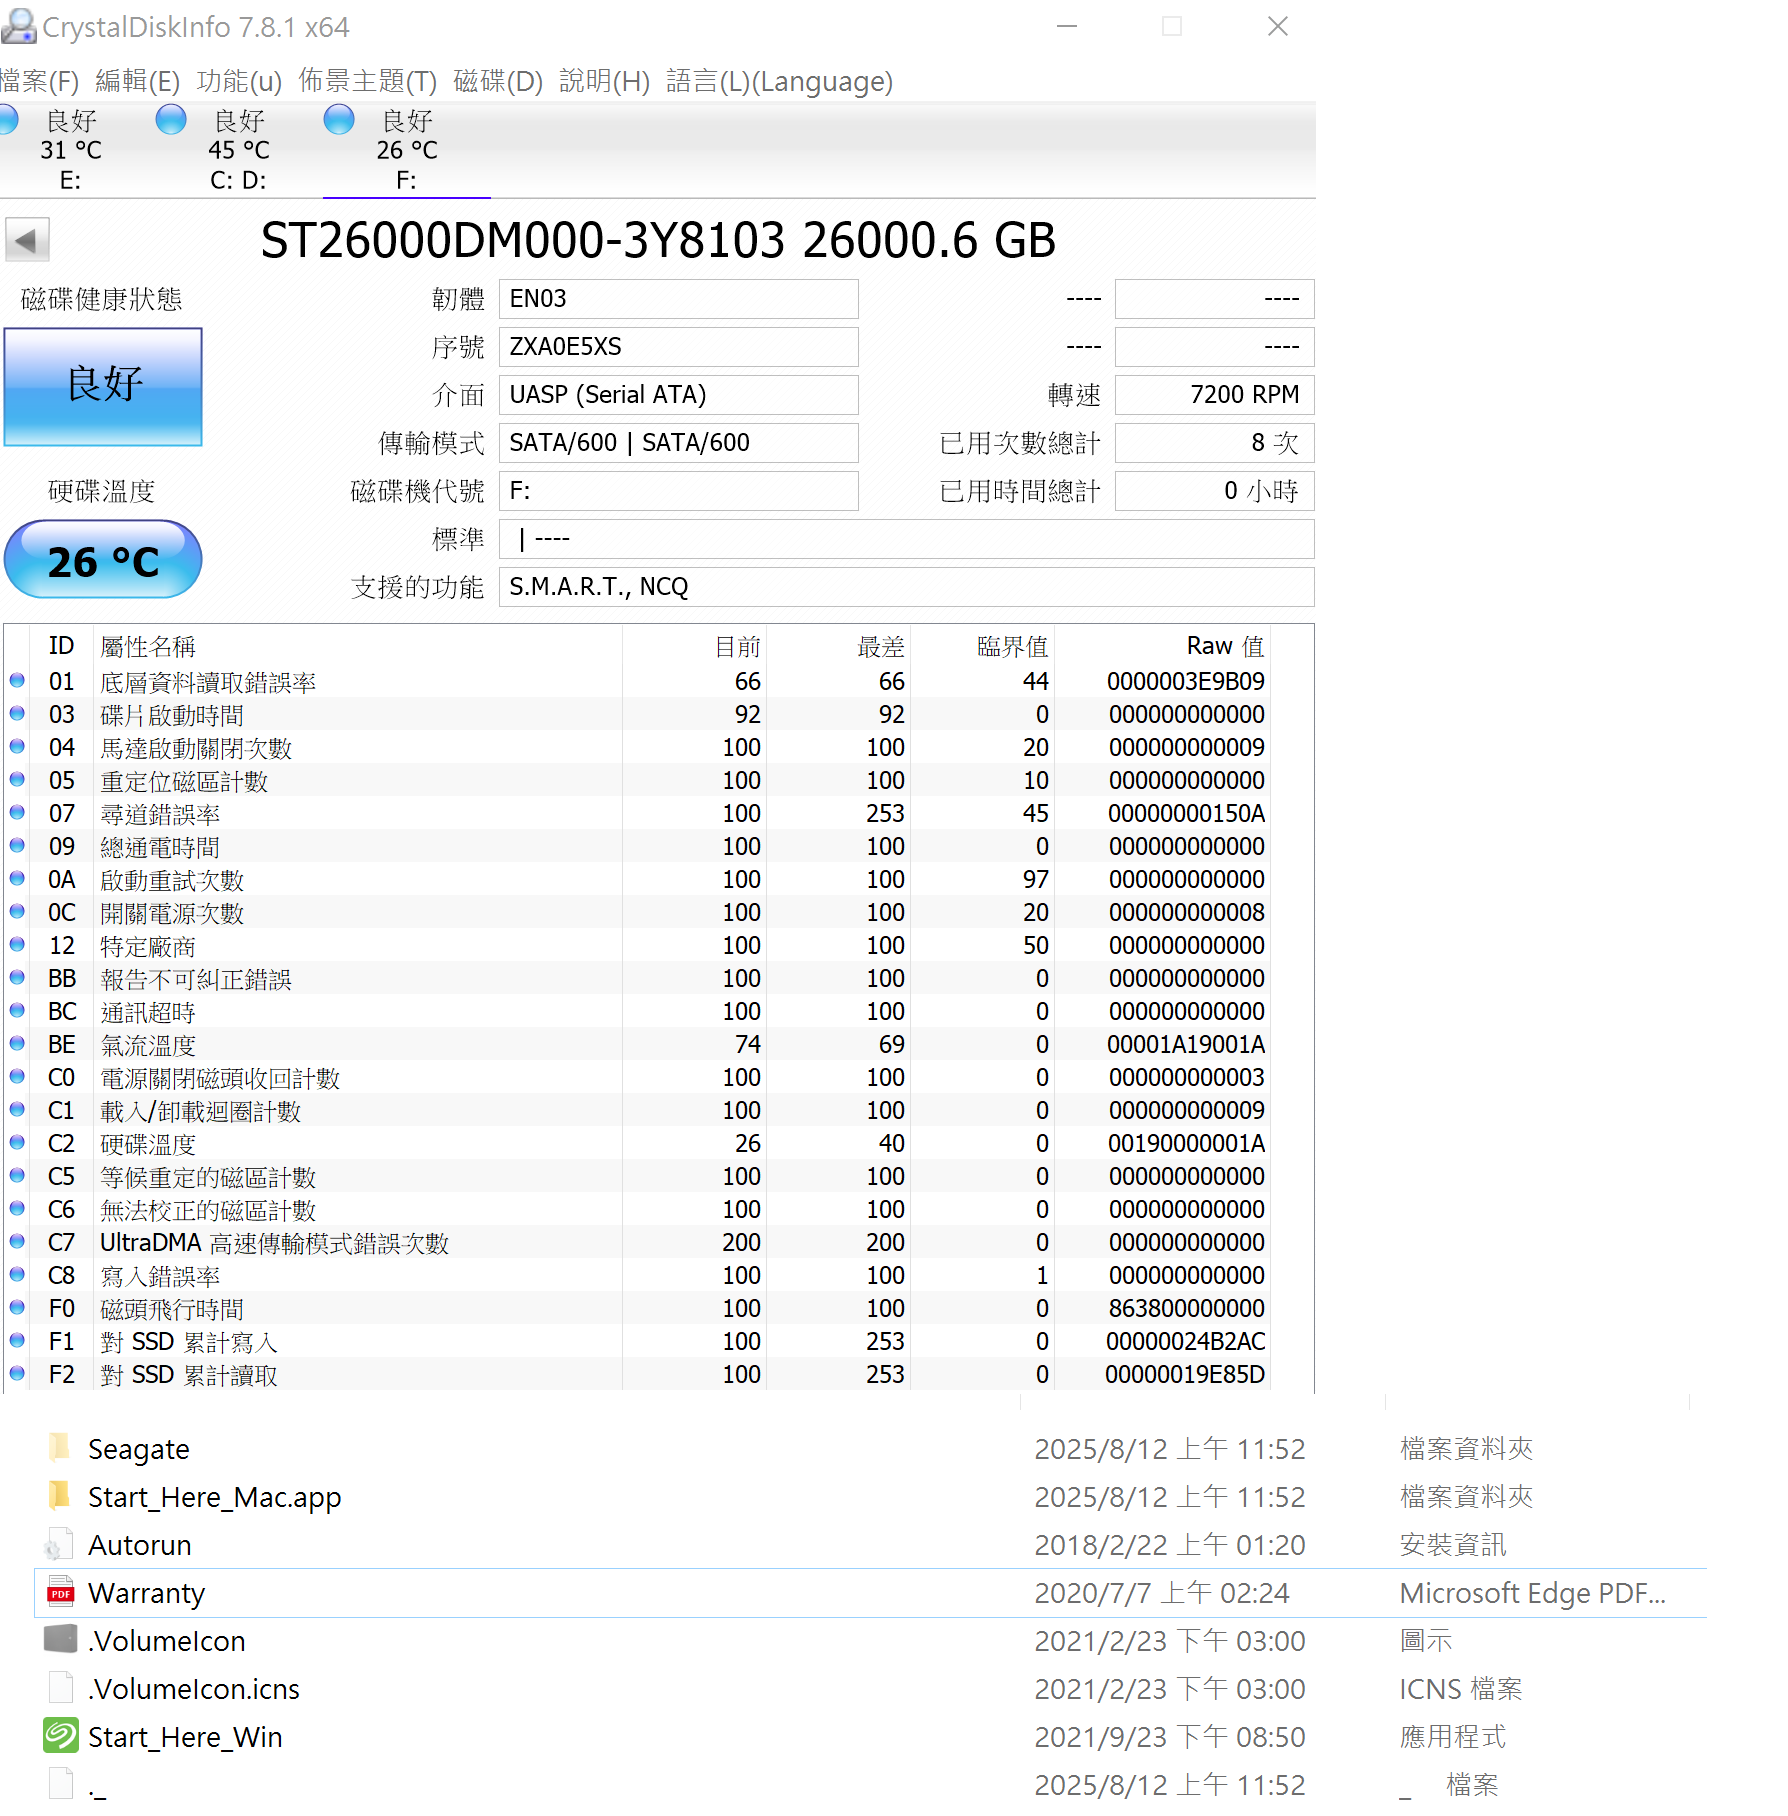Click the firmware field showing EN03
Image resolution: width=1788 pixels, height=1816 pixels.
coord(678,299)
